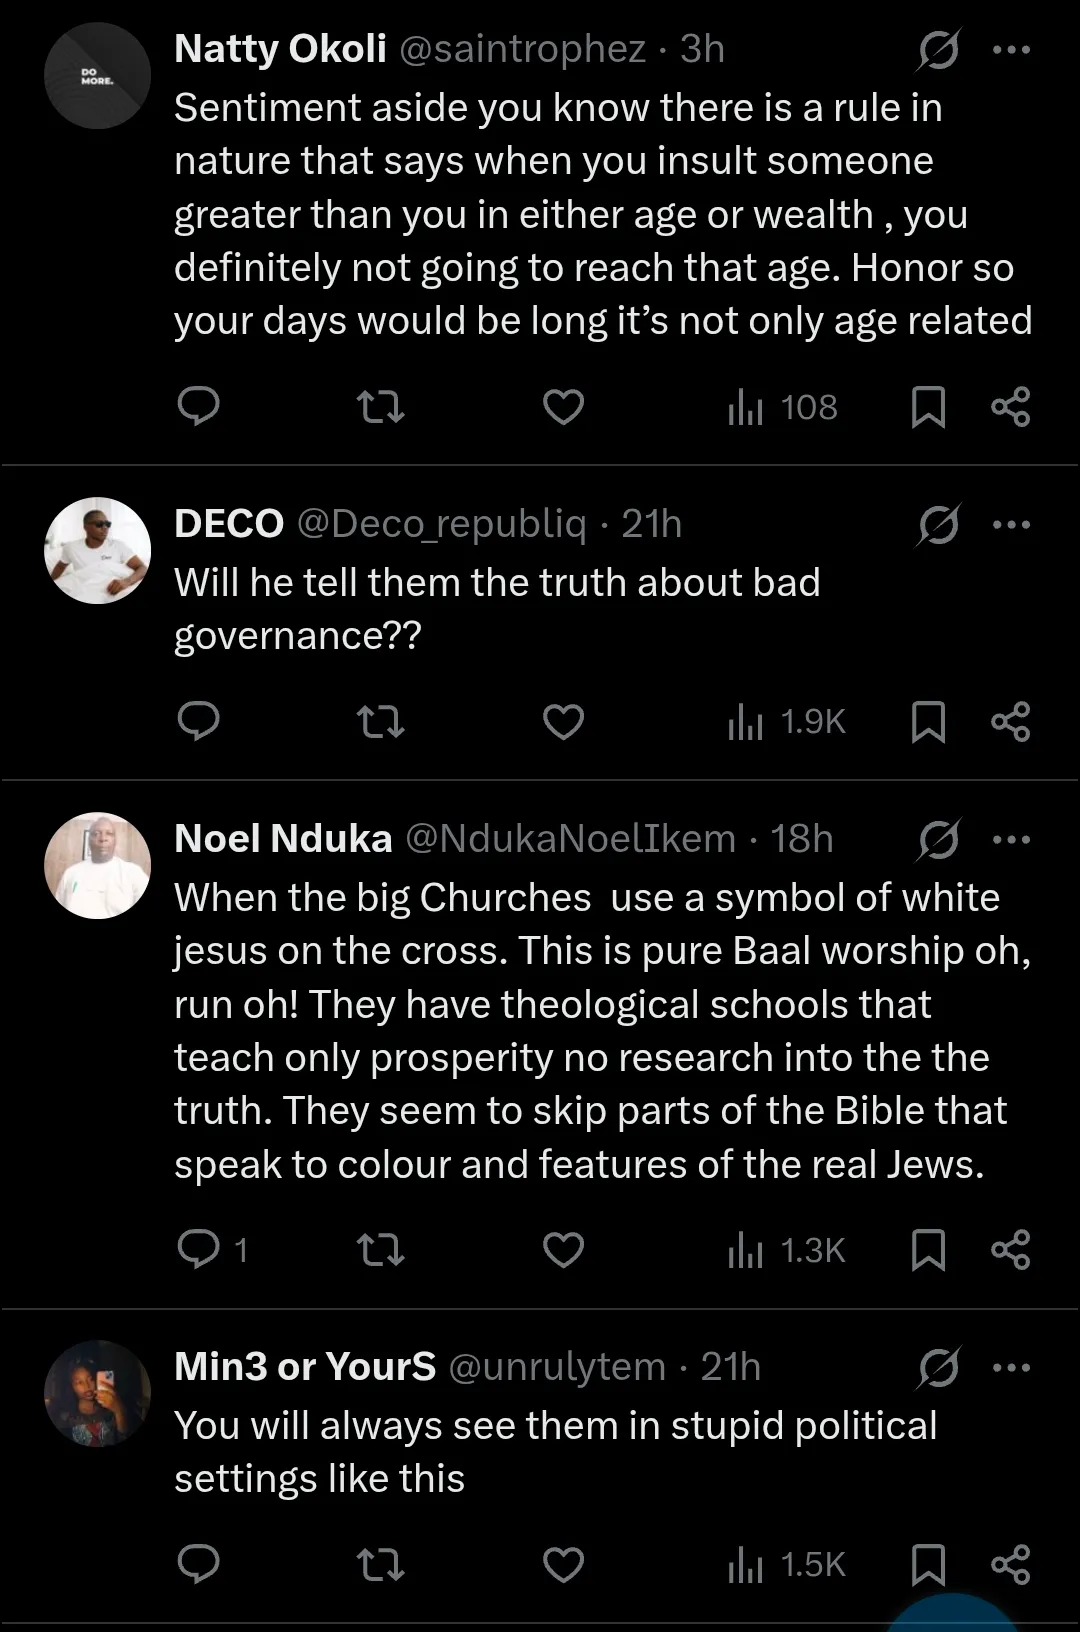1080x1632 pixels.
Task: Share the Min3 or YourS tweet
Action: point(1010,1565)
